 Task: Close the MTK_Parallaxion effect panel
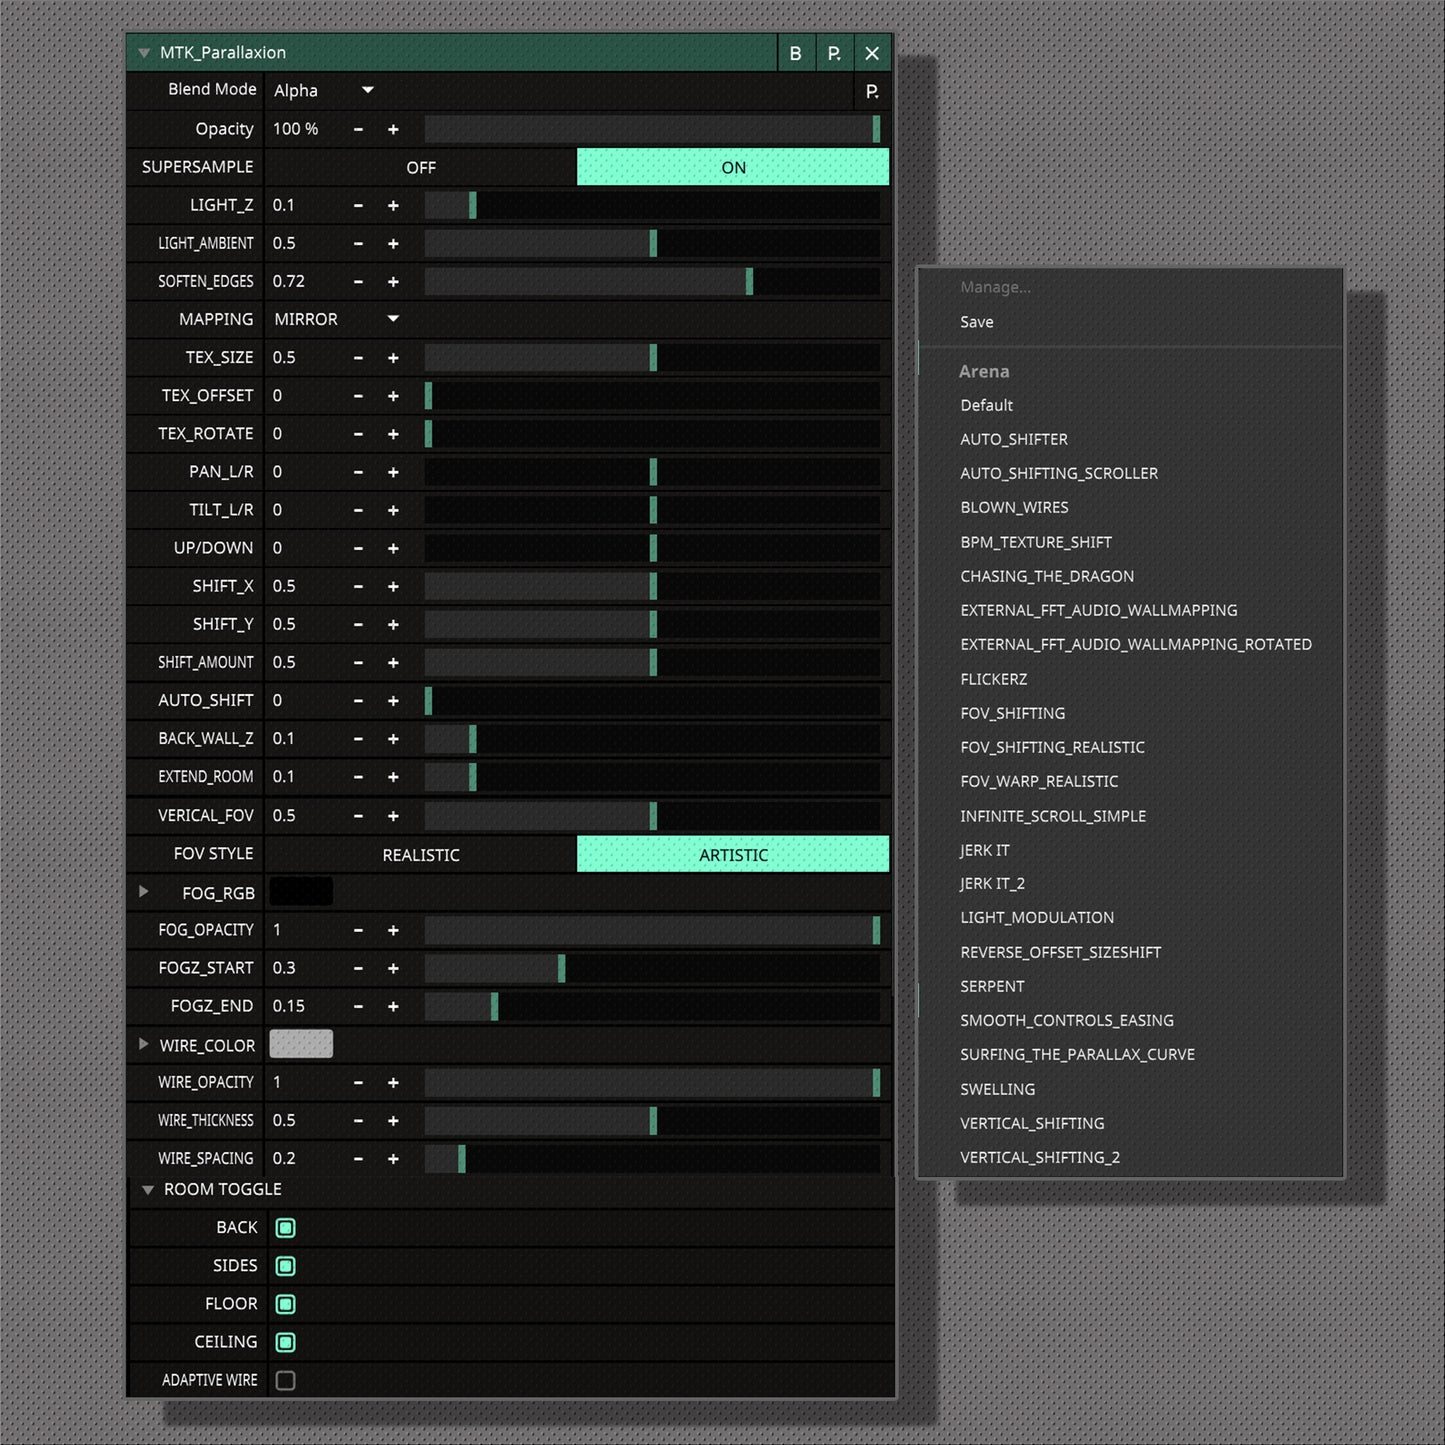click(x=872, y=53)
